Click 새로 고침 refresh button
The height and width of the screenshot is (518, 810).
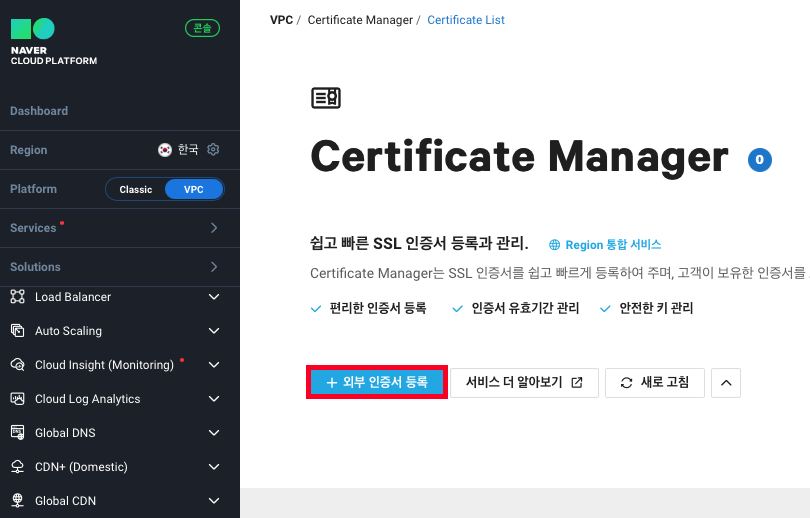(655, 383)
